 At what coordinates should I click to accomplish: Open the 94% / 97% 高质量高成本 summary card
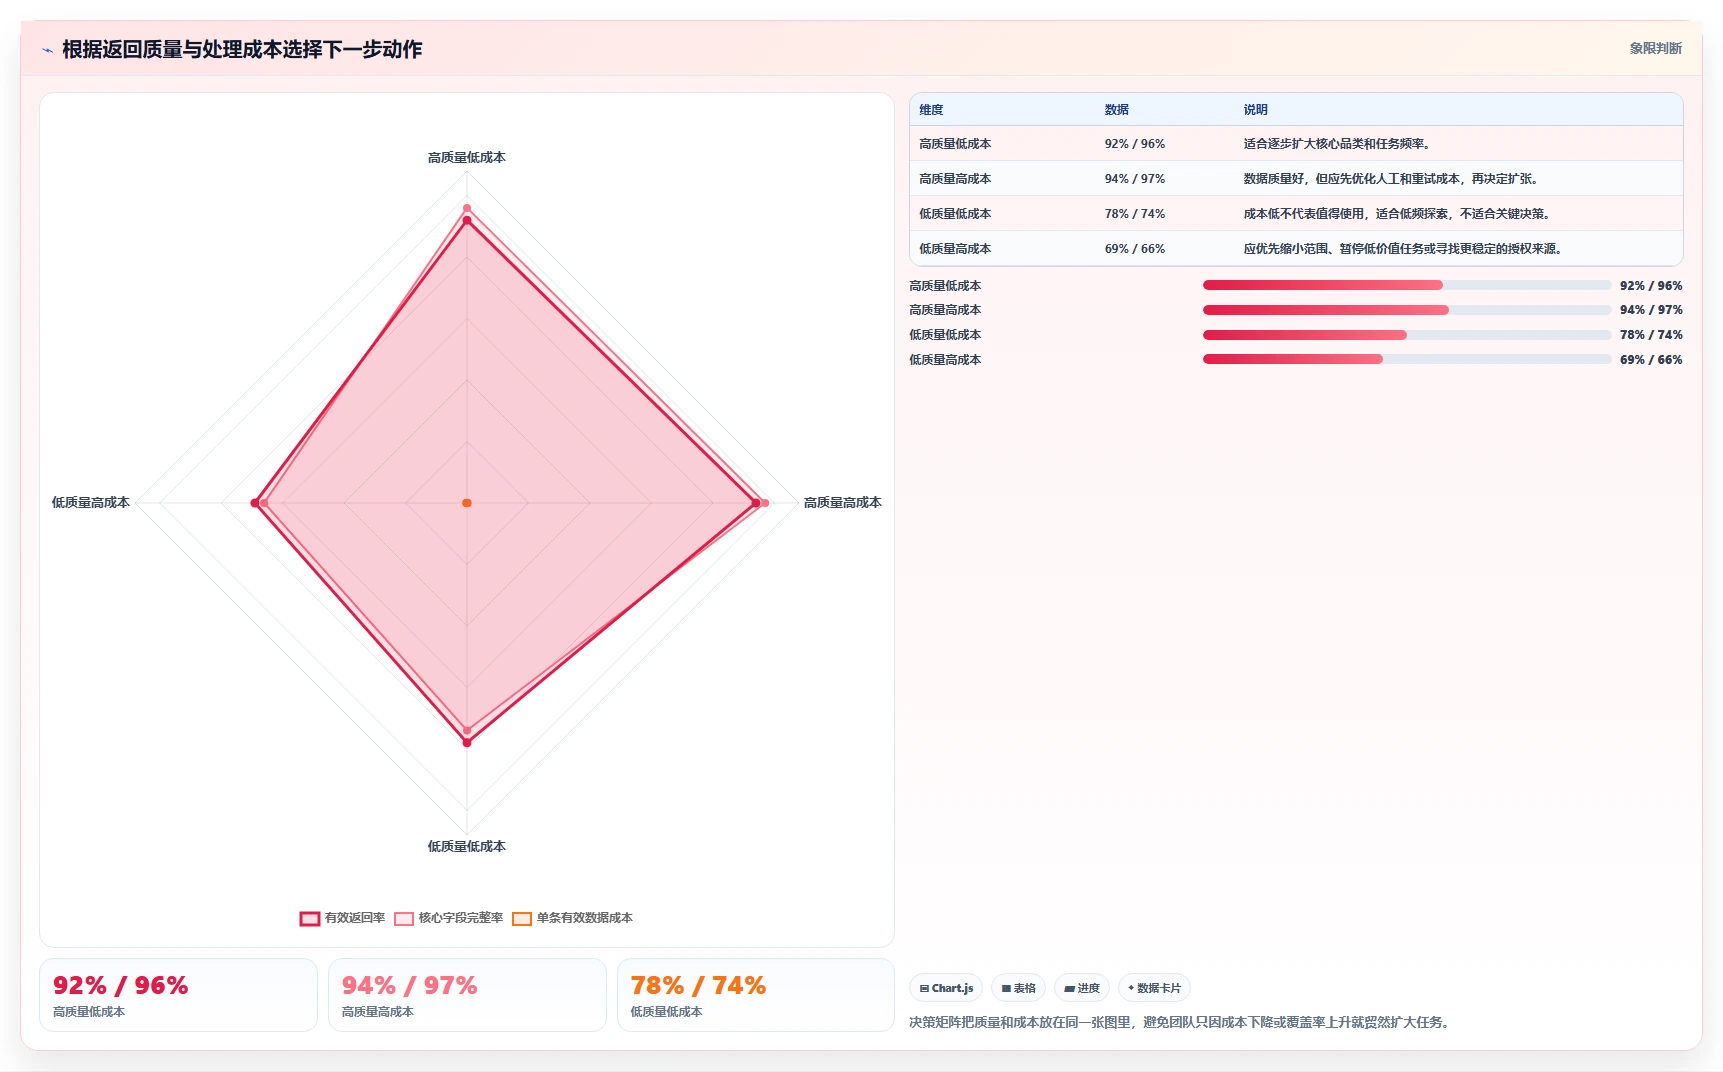tap(467, 995)
